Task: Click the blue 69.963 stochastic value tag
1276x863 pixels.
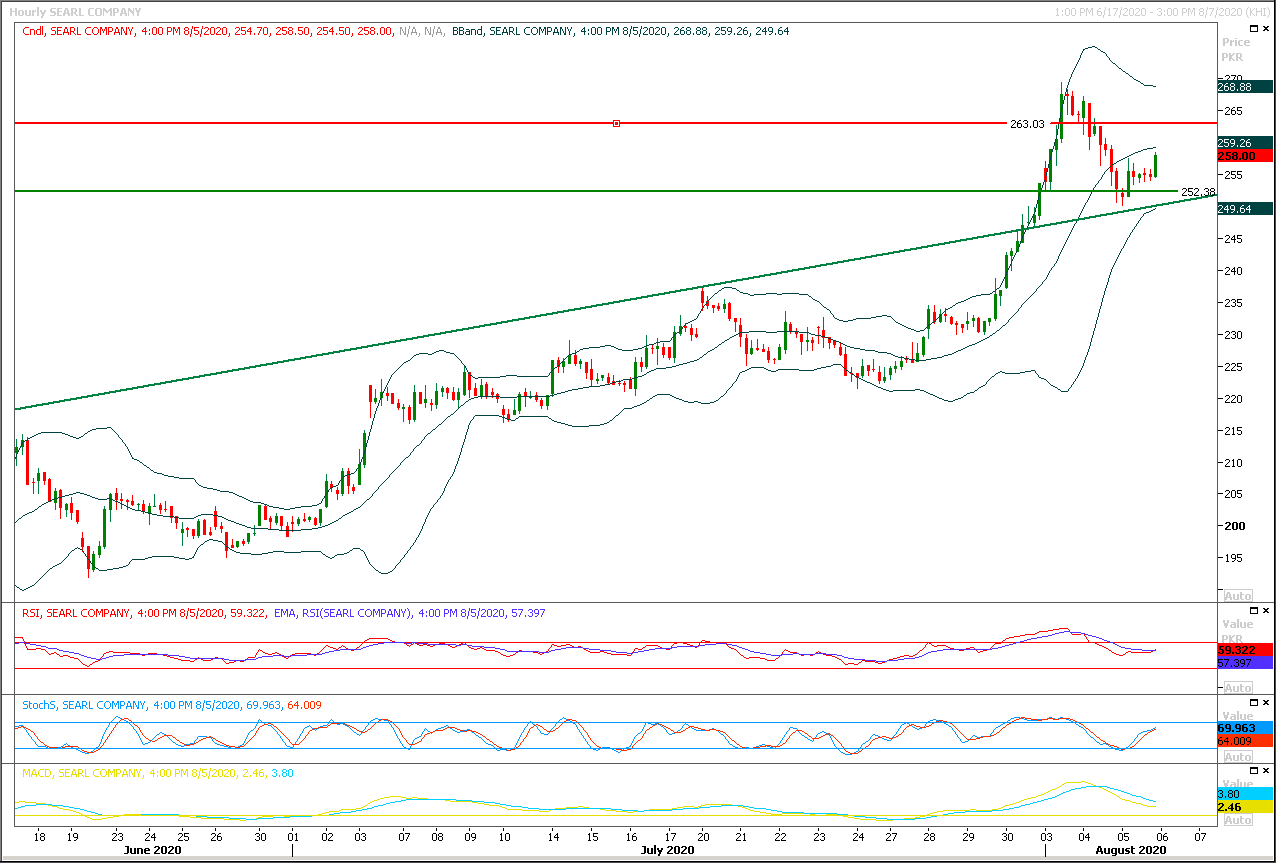Action: pyautogui.click(x=1245, y=728)
